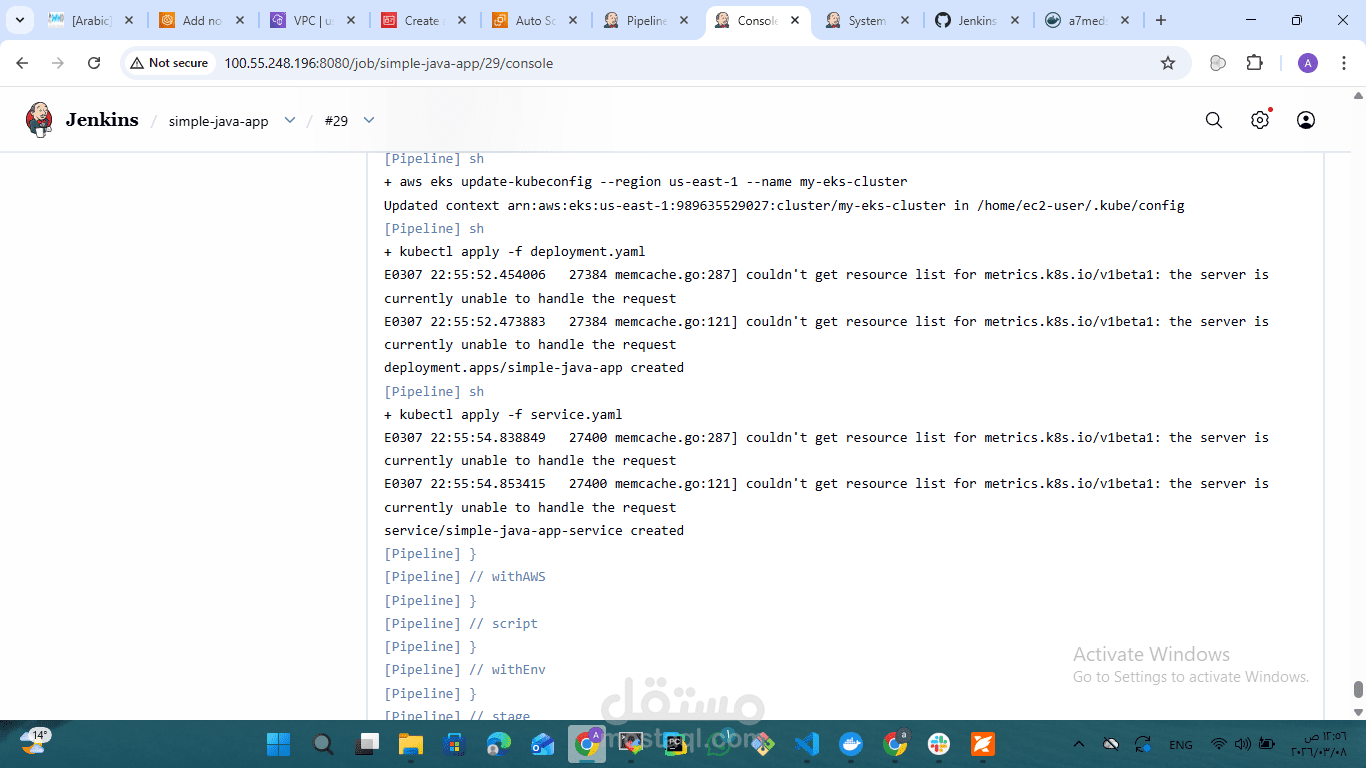
Task: Bookmark this page with the star icon
Action: pos(1168,63)
